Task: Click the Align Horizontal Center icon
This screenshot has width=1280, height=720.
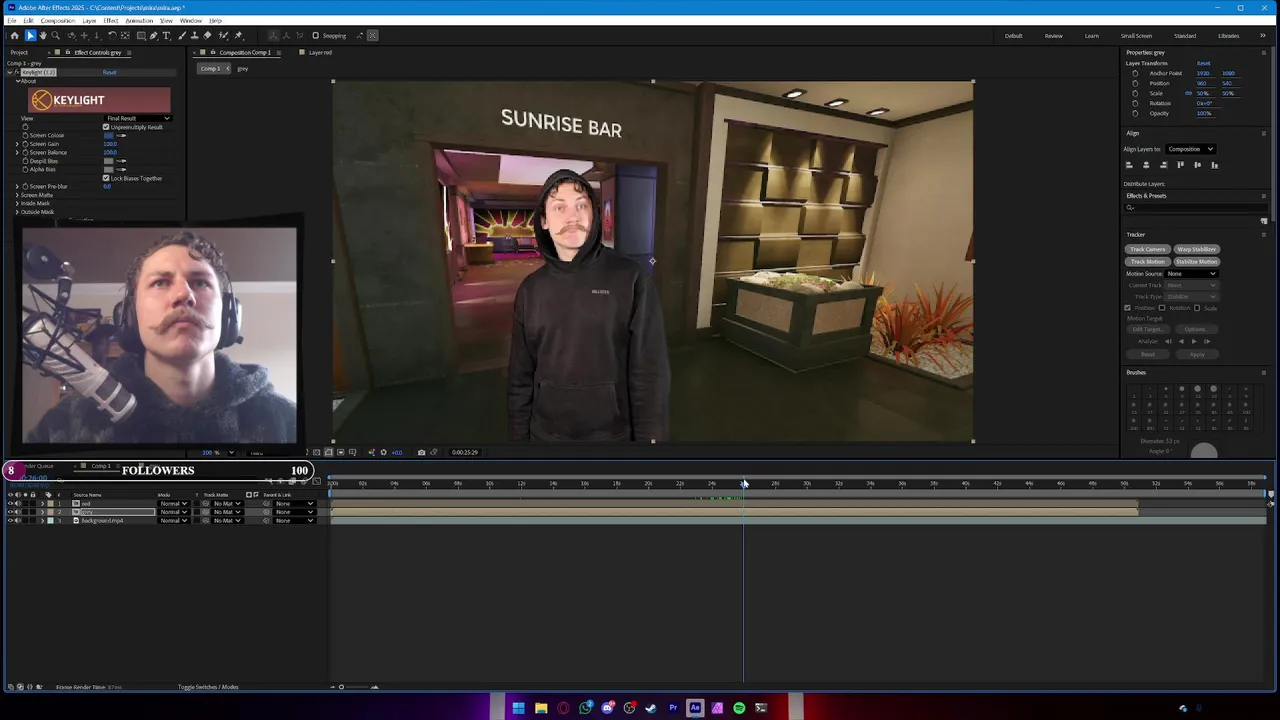Action: click(1146, 165)
